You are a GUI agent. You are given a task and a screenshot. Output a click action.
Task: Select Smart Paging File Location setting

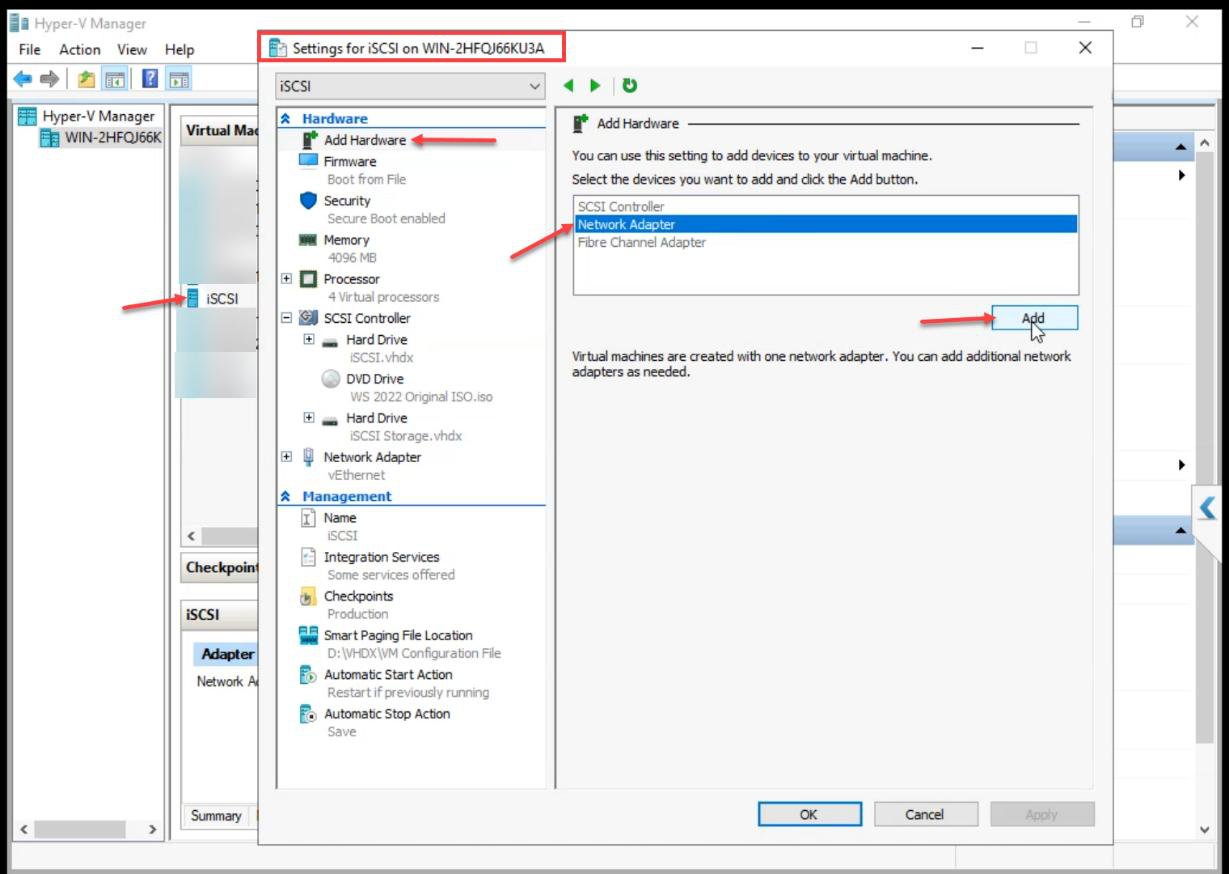coord(398,635)
